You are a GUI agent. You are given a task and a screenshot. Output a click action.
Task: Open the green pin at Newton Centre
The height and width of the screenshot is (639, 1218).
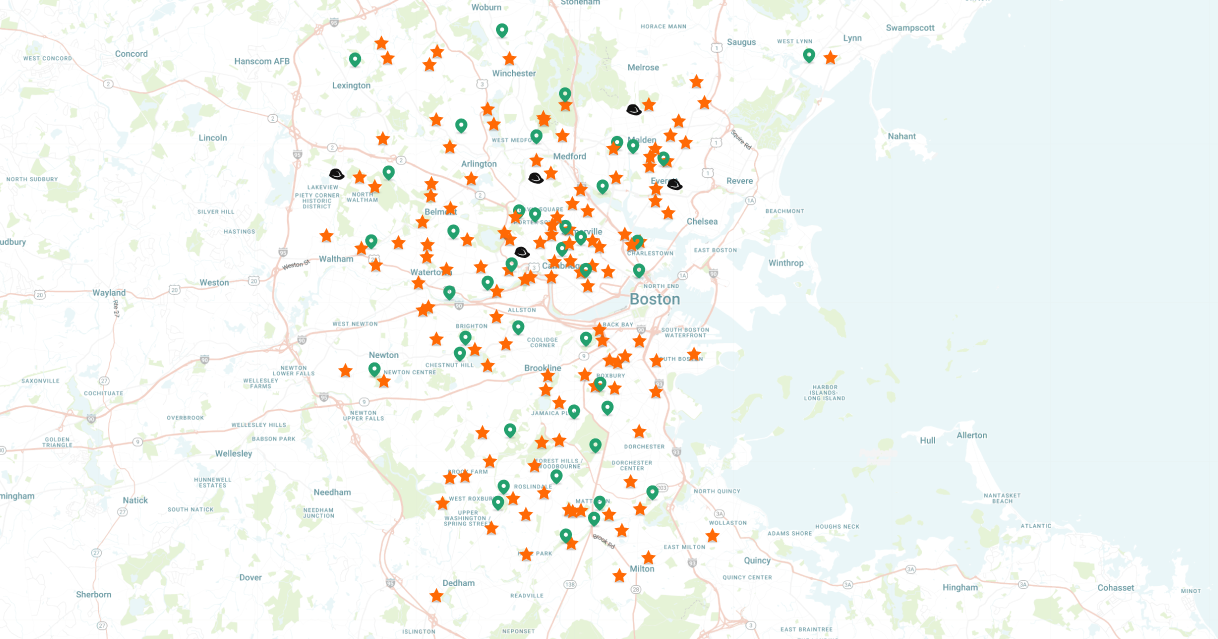tap(375, 369)
